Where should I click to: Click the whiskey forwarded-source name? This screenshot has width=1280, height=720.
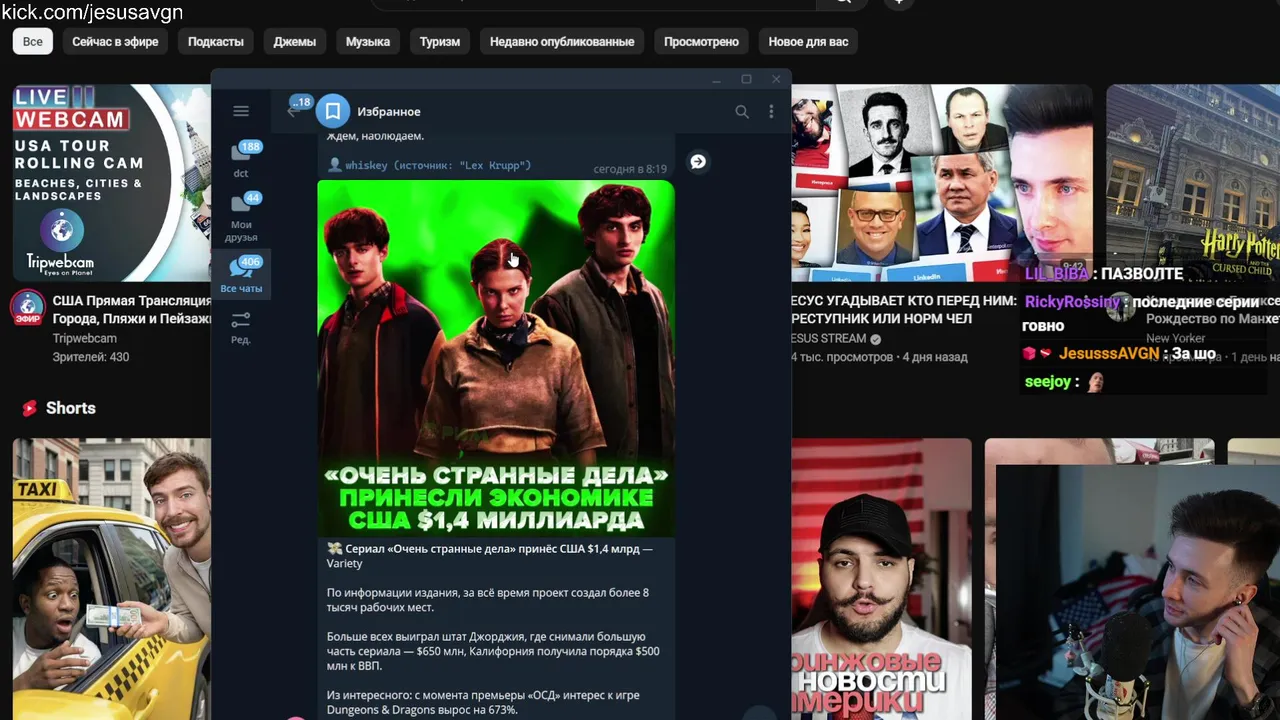(366, 165)
